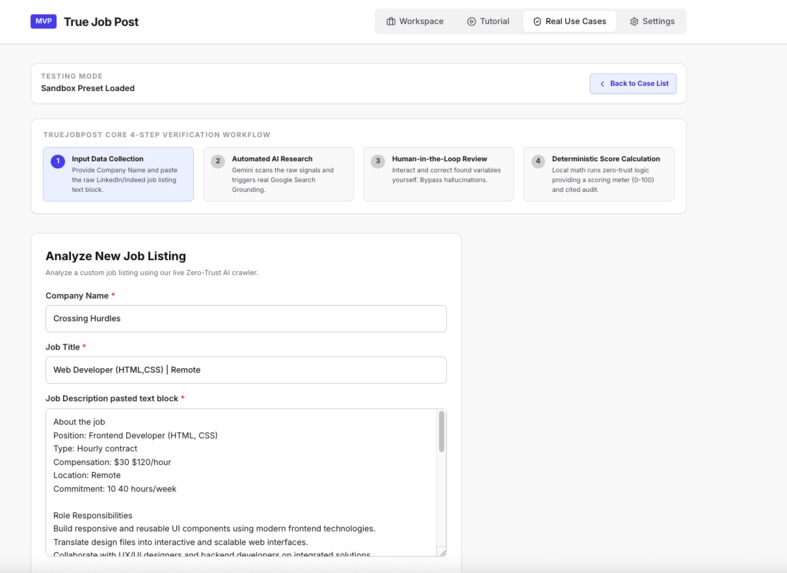
Task: Click the Compensation: $30 $120/hour line
Action: tap(112, 462)
